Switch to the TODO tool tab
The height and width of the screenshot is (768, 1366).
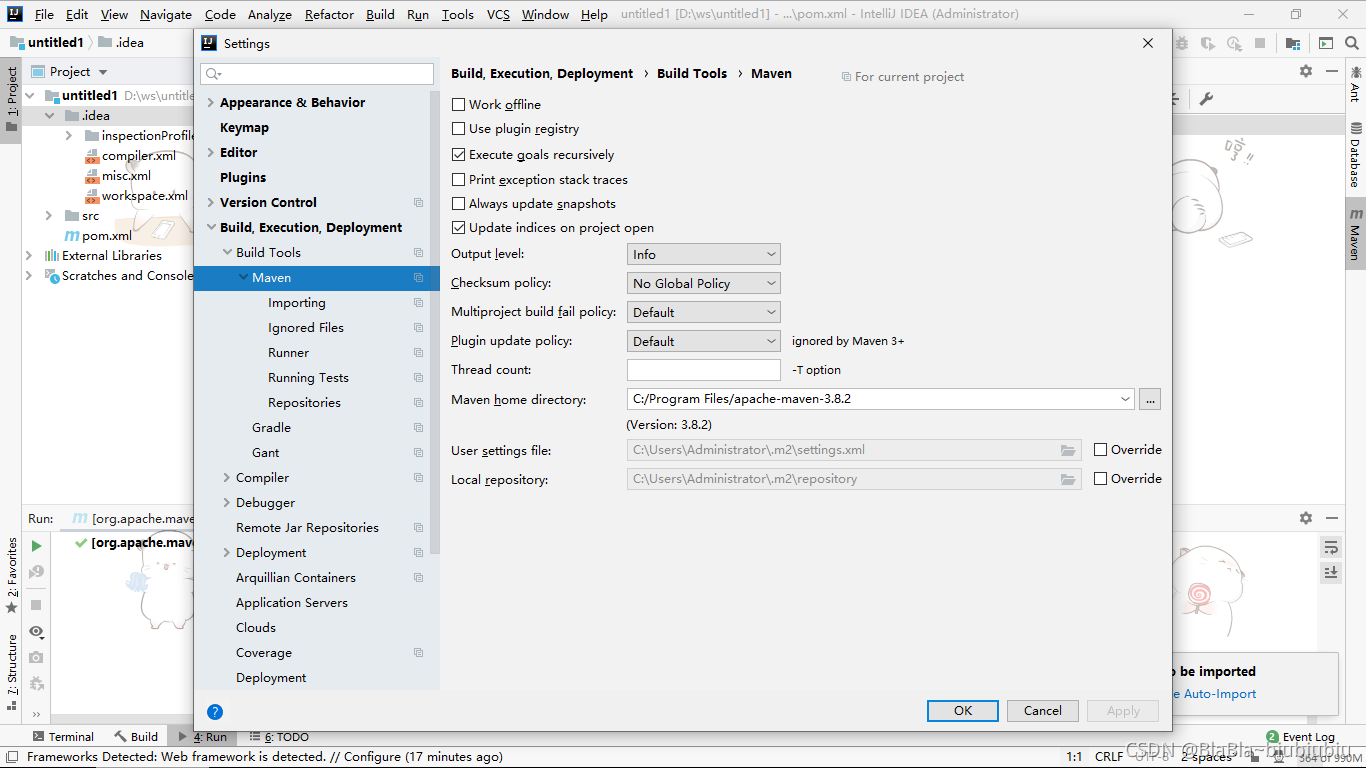[279, 737]
